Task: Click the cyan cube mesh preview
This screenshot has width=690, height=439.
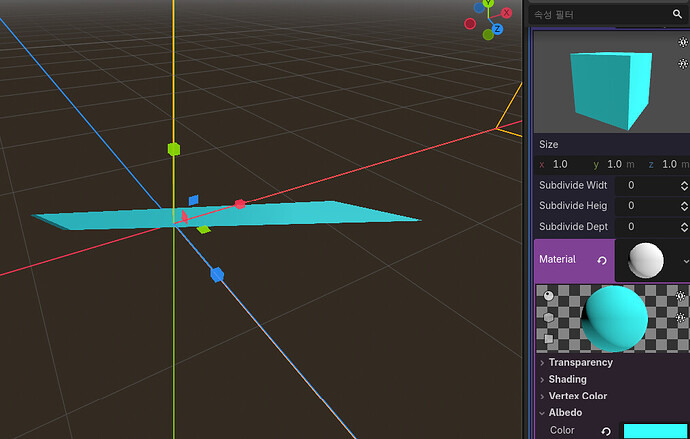Action: tap(611, 89)
